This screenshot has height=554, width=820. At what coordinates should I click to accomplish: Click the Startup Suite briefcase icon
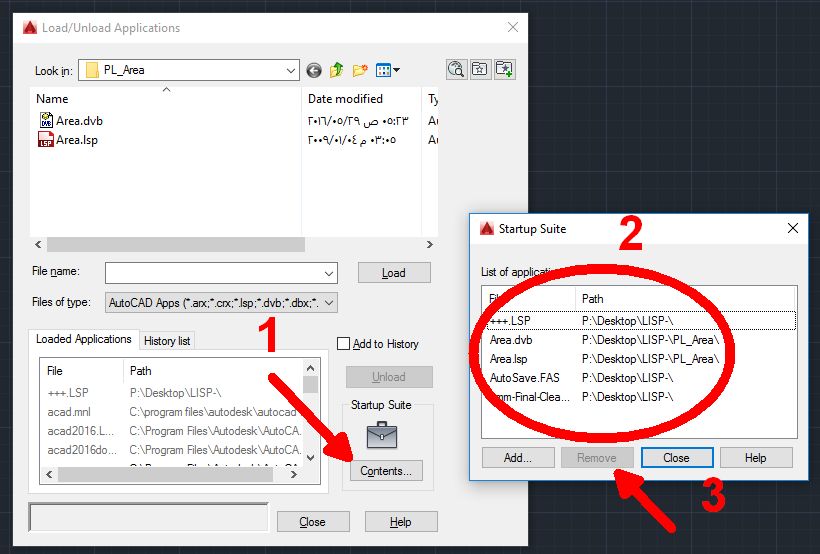point(382,435)
